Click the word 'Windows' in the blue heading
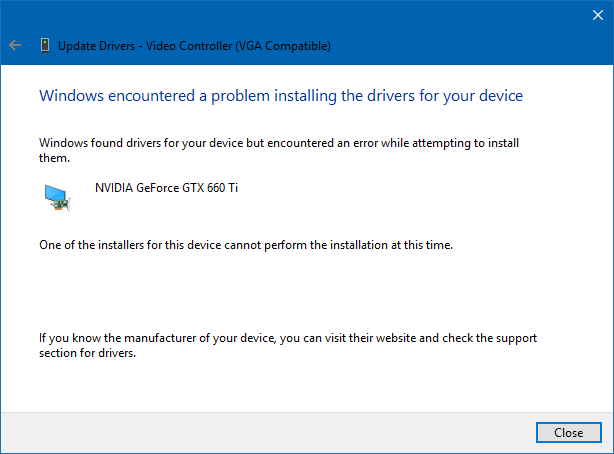The width and height of the screenshot is (614, 454). (x=71, y=96)
